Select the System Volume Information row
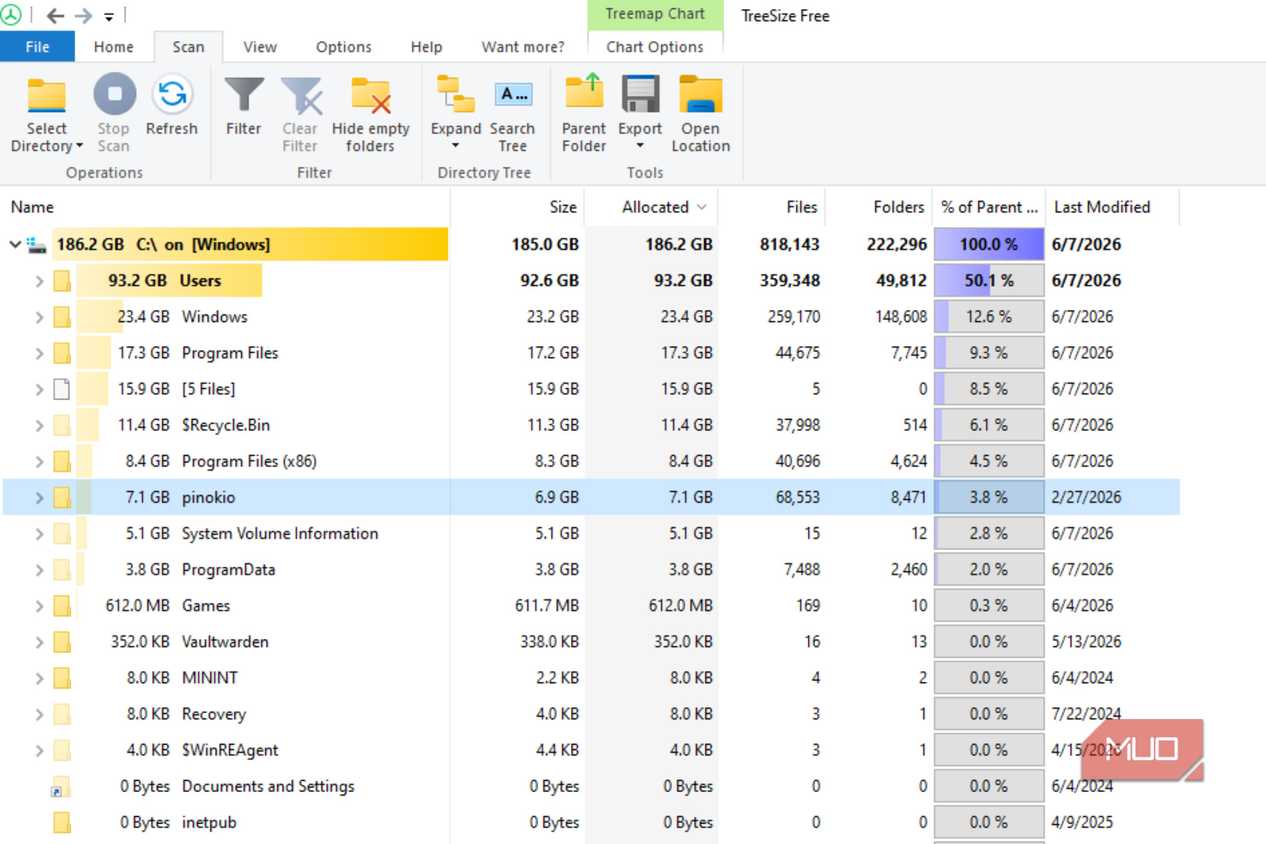This screenshot has height=844, width=1266. (x=591, y=534)
